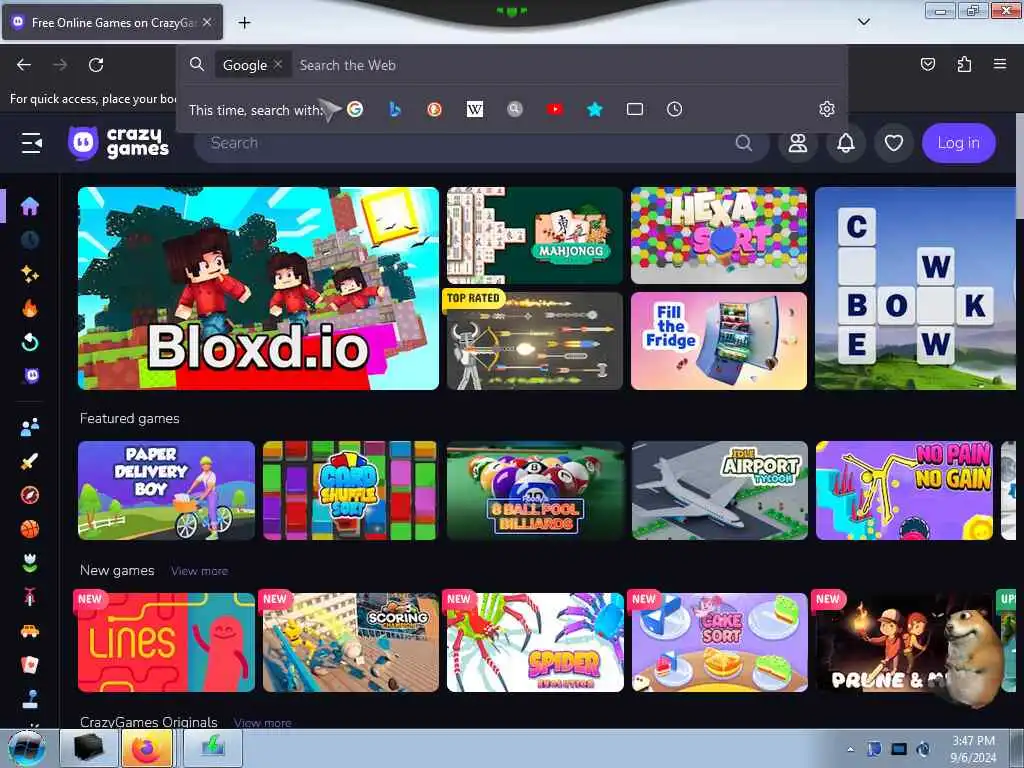Collapse the CrazyGames sidebar menu
The height and width of the screenshot is (768, 1024).
click(x=31, y=142)
